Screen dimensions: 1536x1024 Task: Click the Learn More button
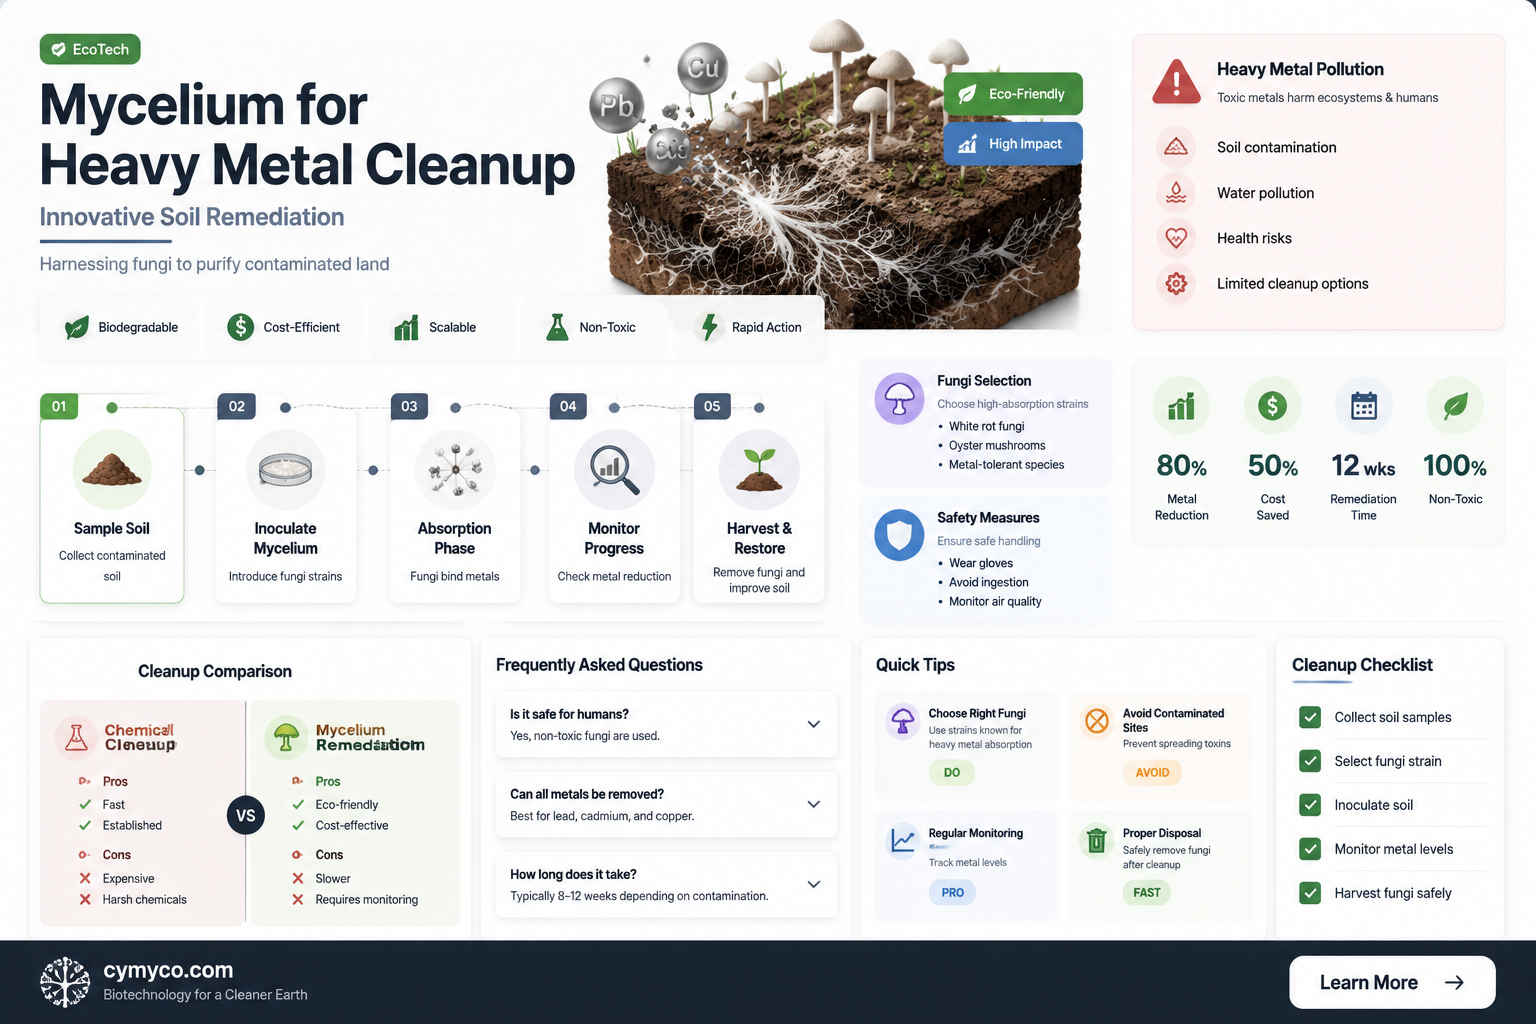click(x=1392, y=982)
